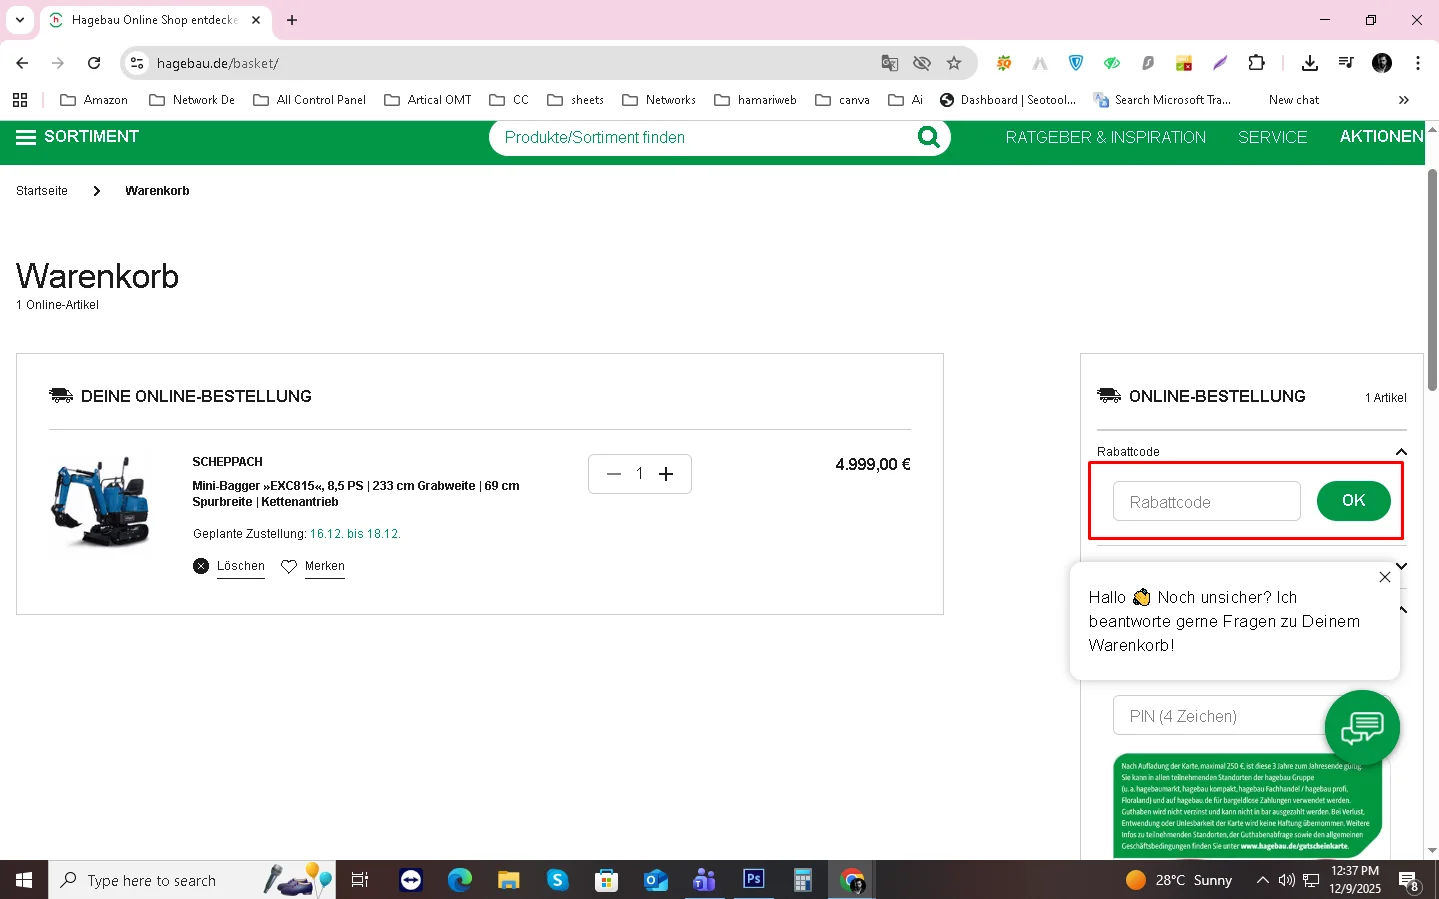Open the SORTIMENT hamburger menu

pyautogui.click(x=77, y=137)
